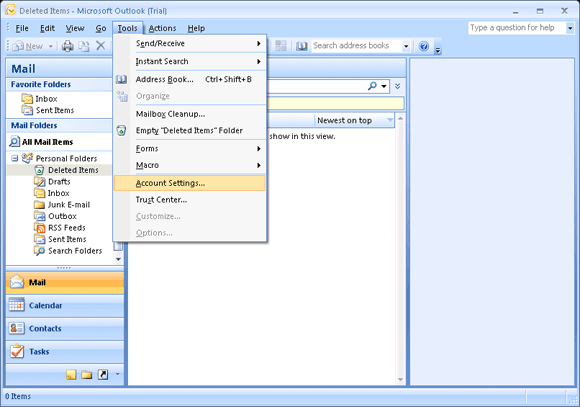Expand the Forms submenu
This screenshot has height=407, width=580.
tap(190, 148)
